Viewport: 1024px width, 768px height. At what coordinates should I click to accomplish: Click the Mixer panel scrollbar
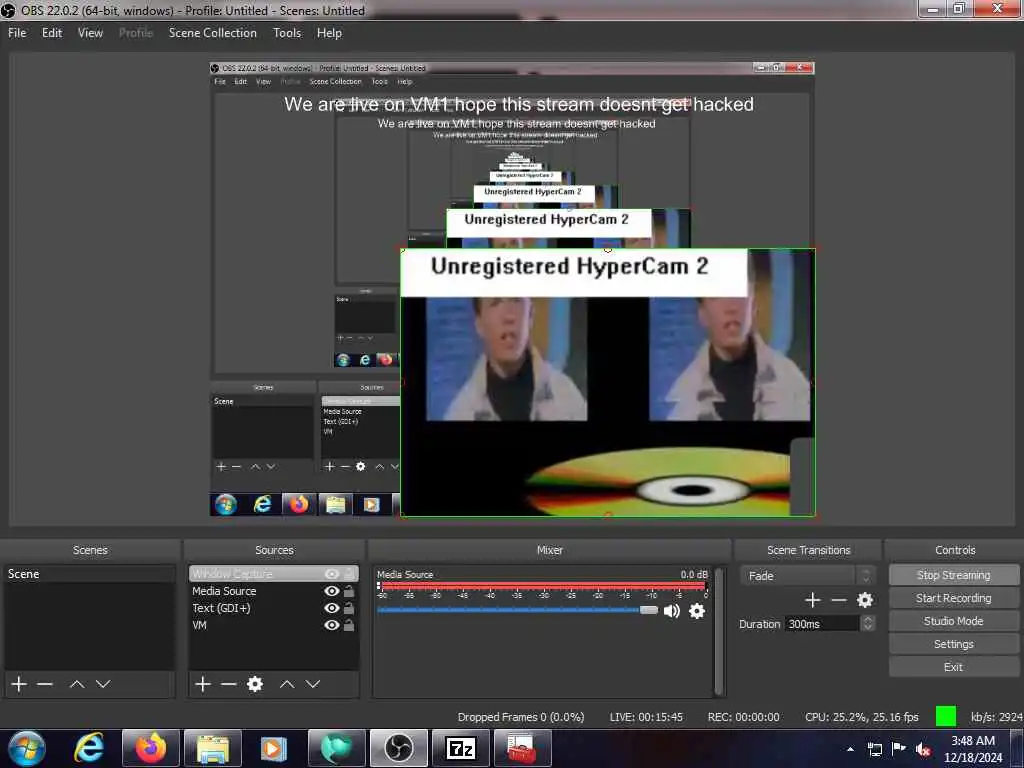(x=719, y=631)
